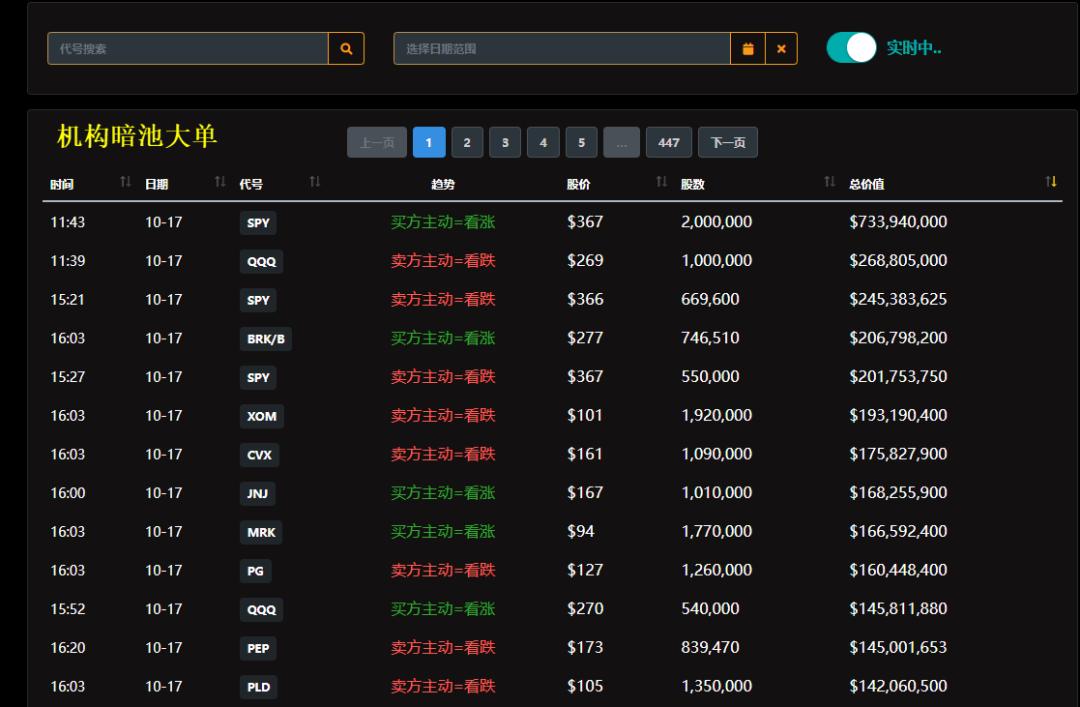
Task: Click the 机构暗池大单 title
Action: (x=137, y=136)
